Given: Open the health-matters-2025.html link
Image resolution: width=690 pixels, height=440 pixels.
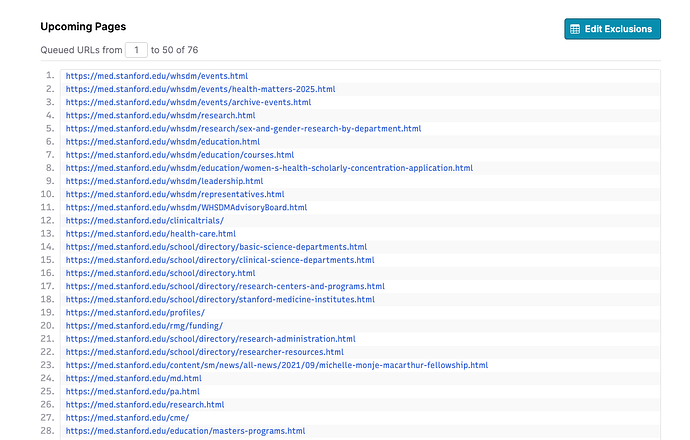Looking at the screenshot, I should tap(200, 89).
